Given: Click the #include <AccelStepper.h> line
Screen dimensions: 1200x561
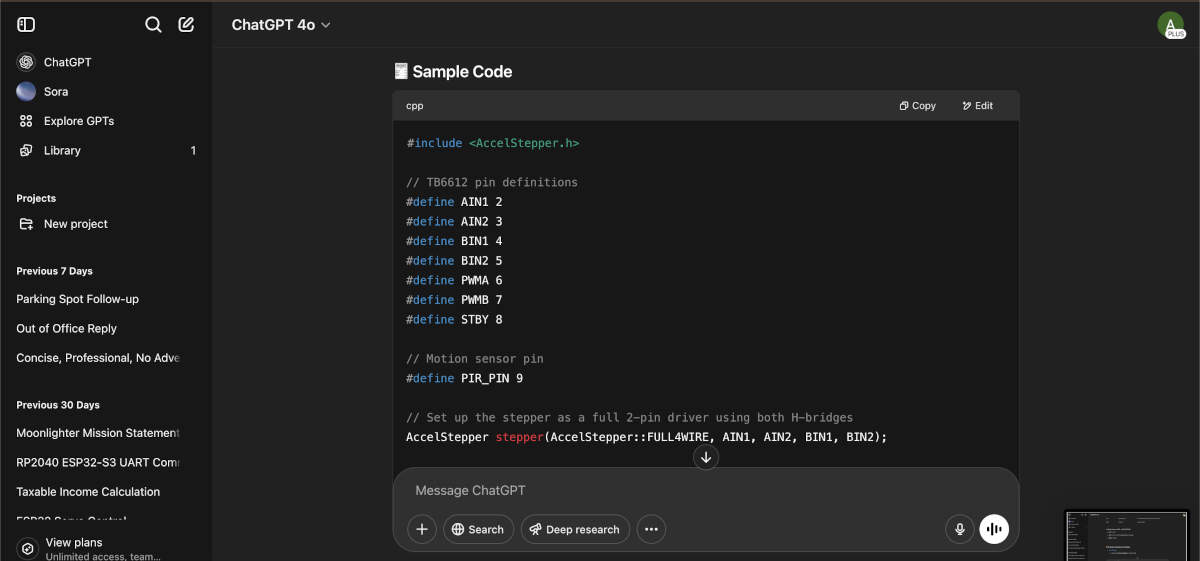Looking at the screenshot, I should 492,143.
